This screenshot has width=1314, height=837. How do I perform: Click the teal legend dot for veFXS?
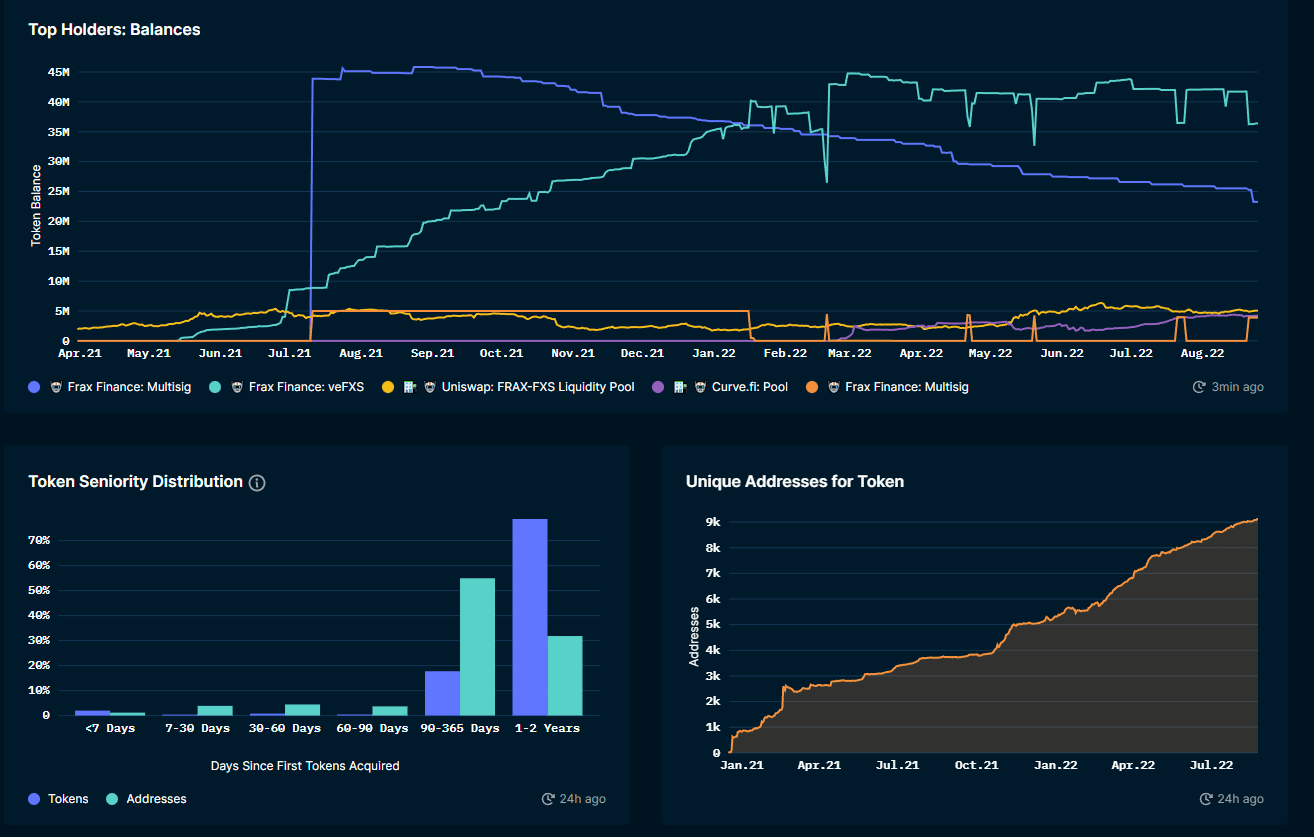pos(215,387)
